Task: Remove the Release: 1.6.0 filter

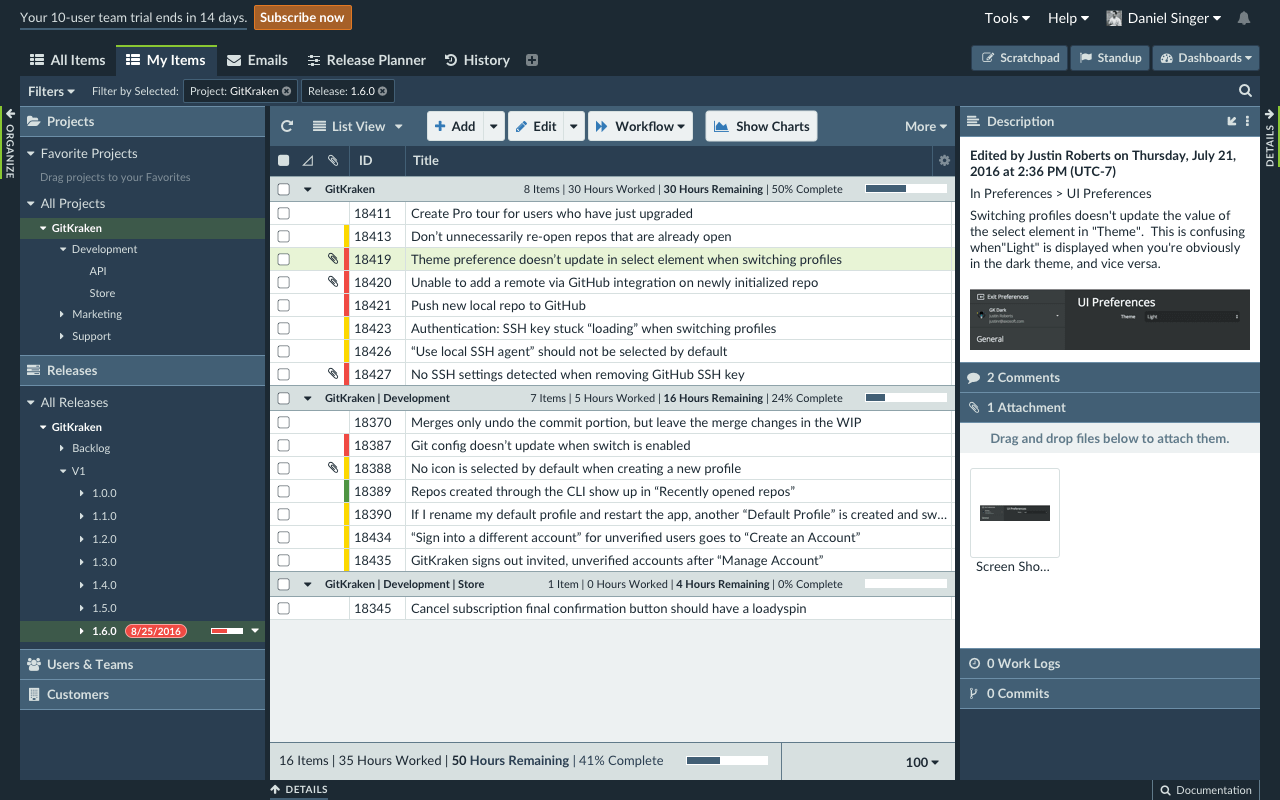Action: pos(382,91)
